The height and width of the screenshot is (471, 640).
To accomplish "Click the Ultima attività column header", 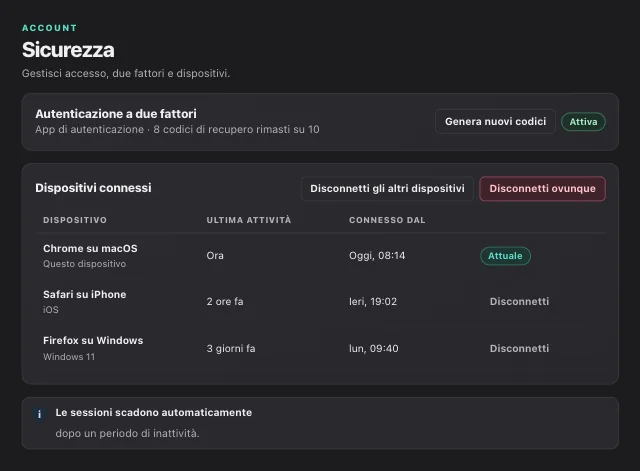I will (x=249, y=220).
